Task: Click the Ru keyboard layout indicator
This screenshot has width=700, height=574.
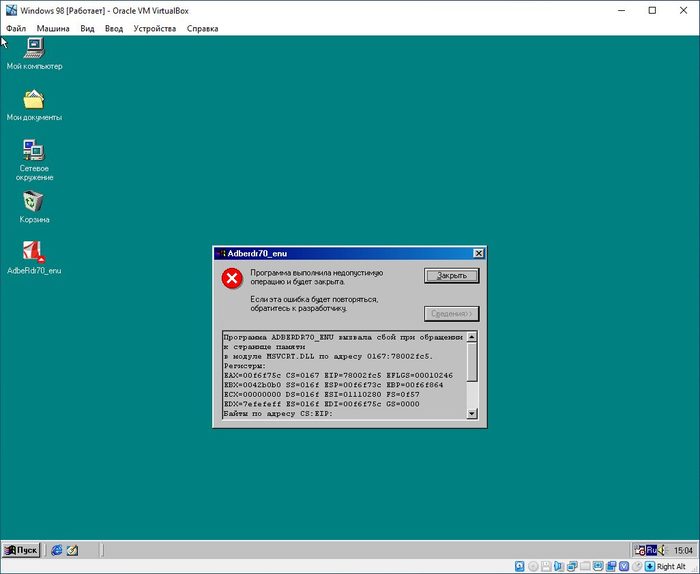Action: coord(651,550)
